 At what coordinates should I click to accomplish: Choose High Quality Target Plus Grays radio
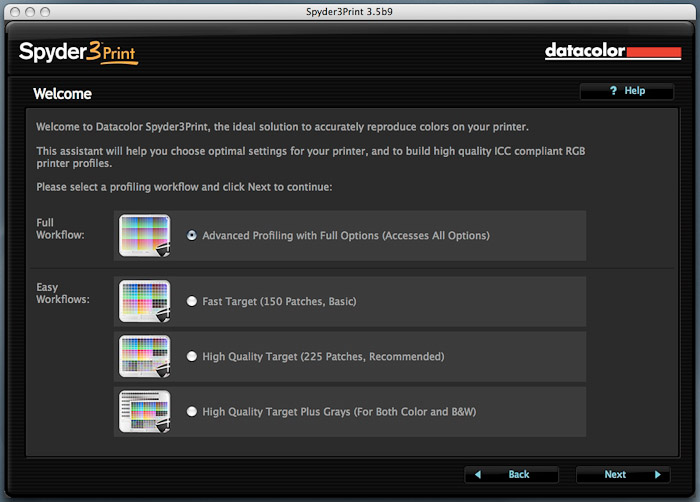(x=192, y=411)
